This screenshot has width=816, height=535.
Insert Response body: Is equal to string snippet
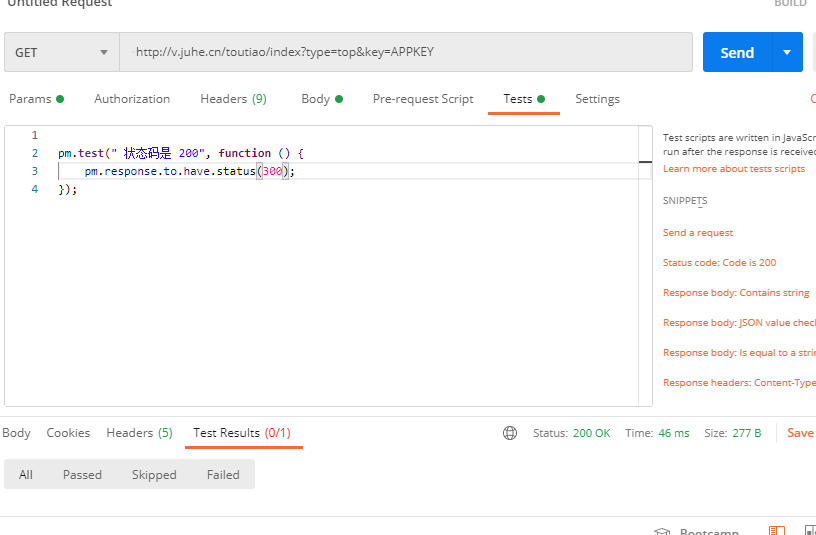point(740,353)
